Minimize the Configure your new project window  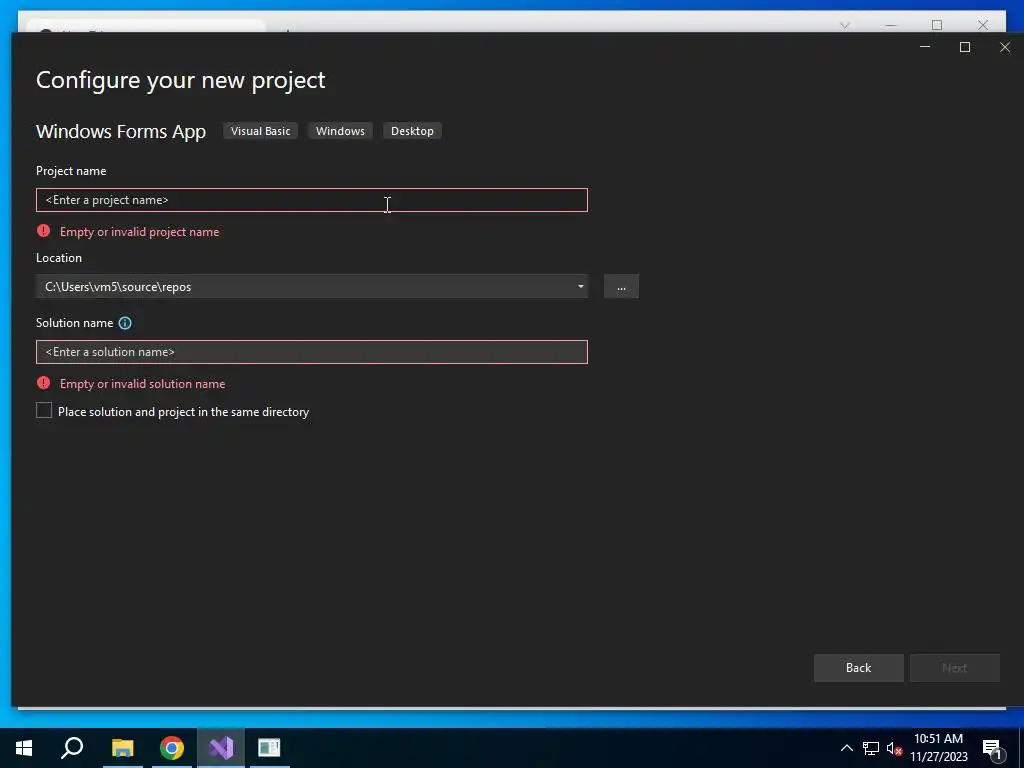point(925,47)
